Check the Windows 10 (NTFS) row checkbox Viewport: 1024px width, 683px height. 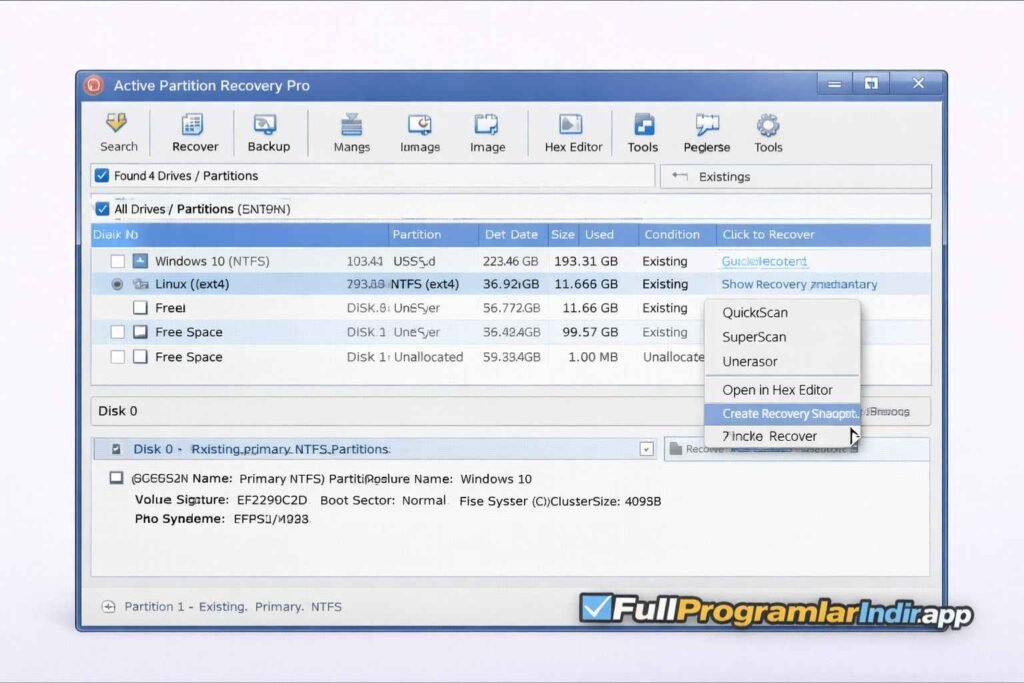pos(116,259)
